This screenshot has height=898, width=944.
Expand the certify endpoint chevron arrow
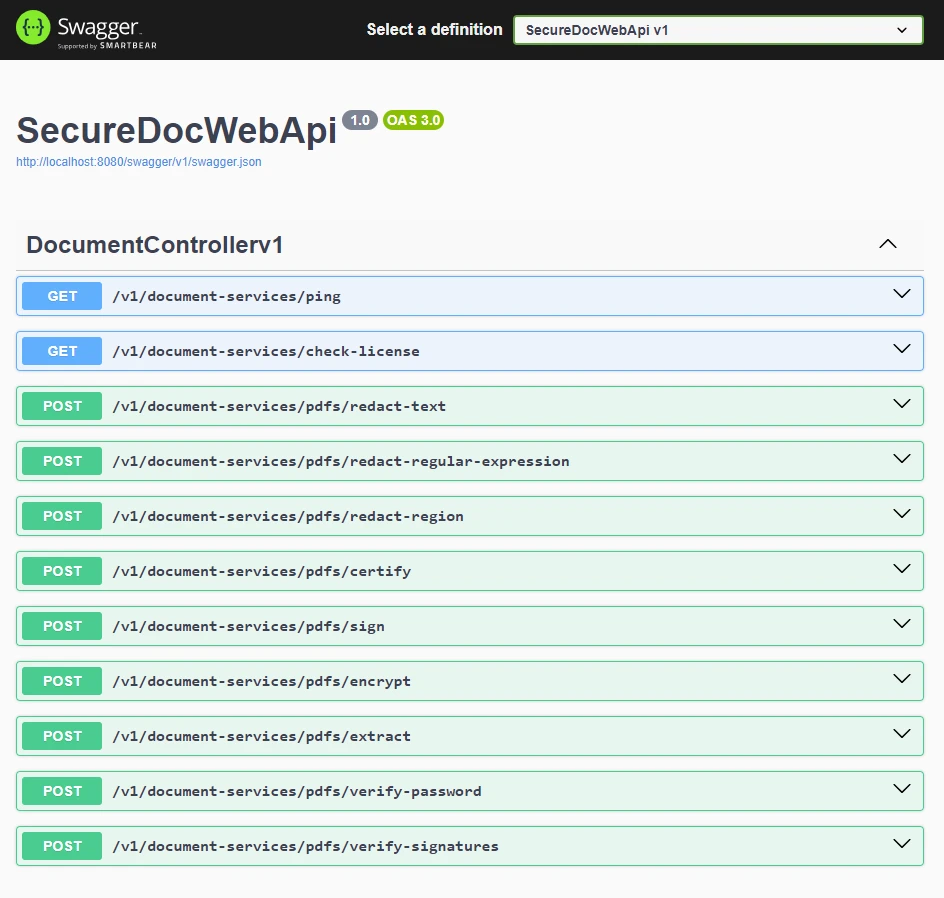click(901, 569)
